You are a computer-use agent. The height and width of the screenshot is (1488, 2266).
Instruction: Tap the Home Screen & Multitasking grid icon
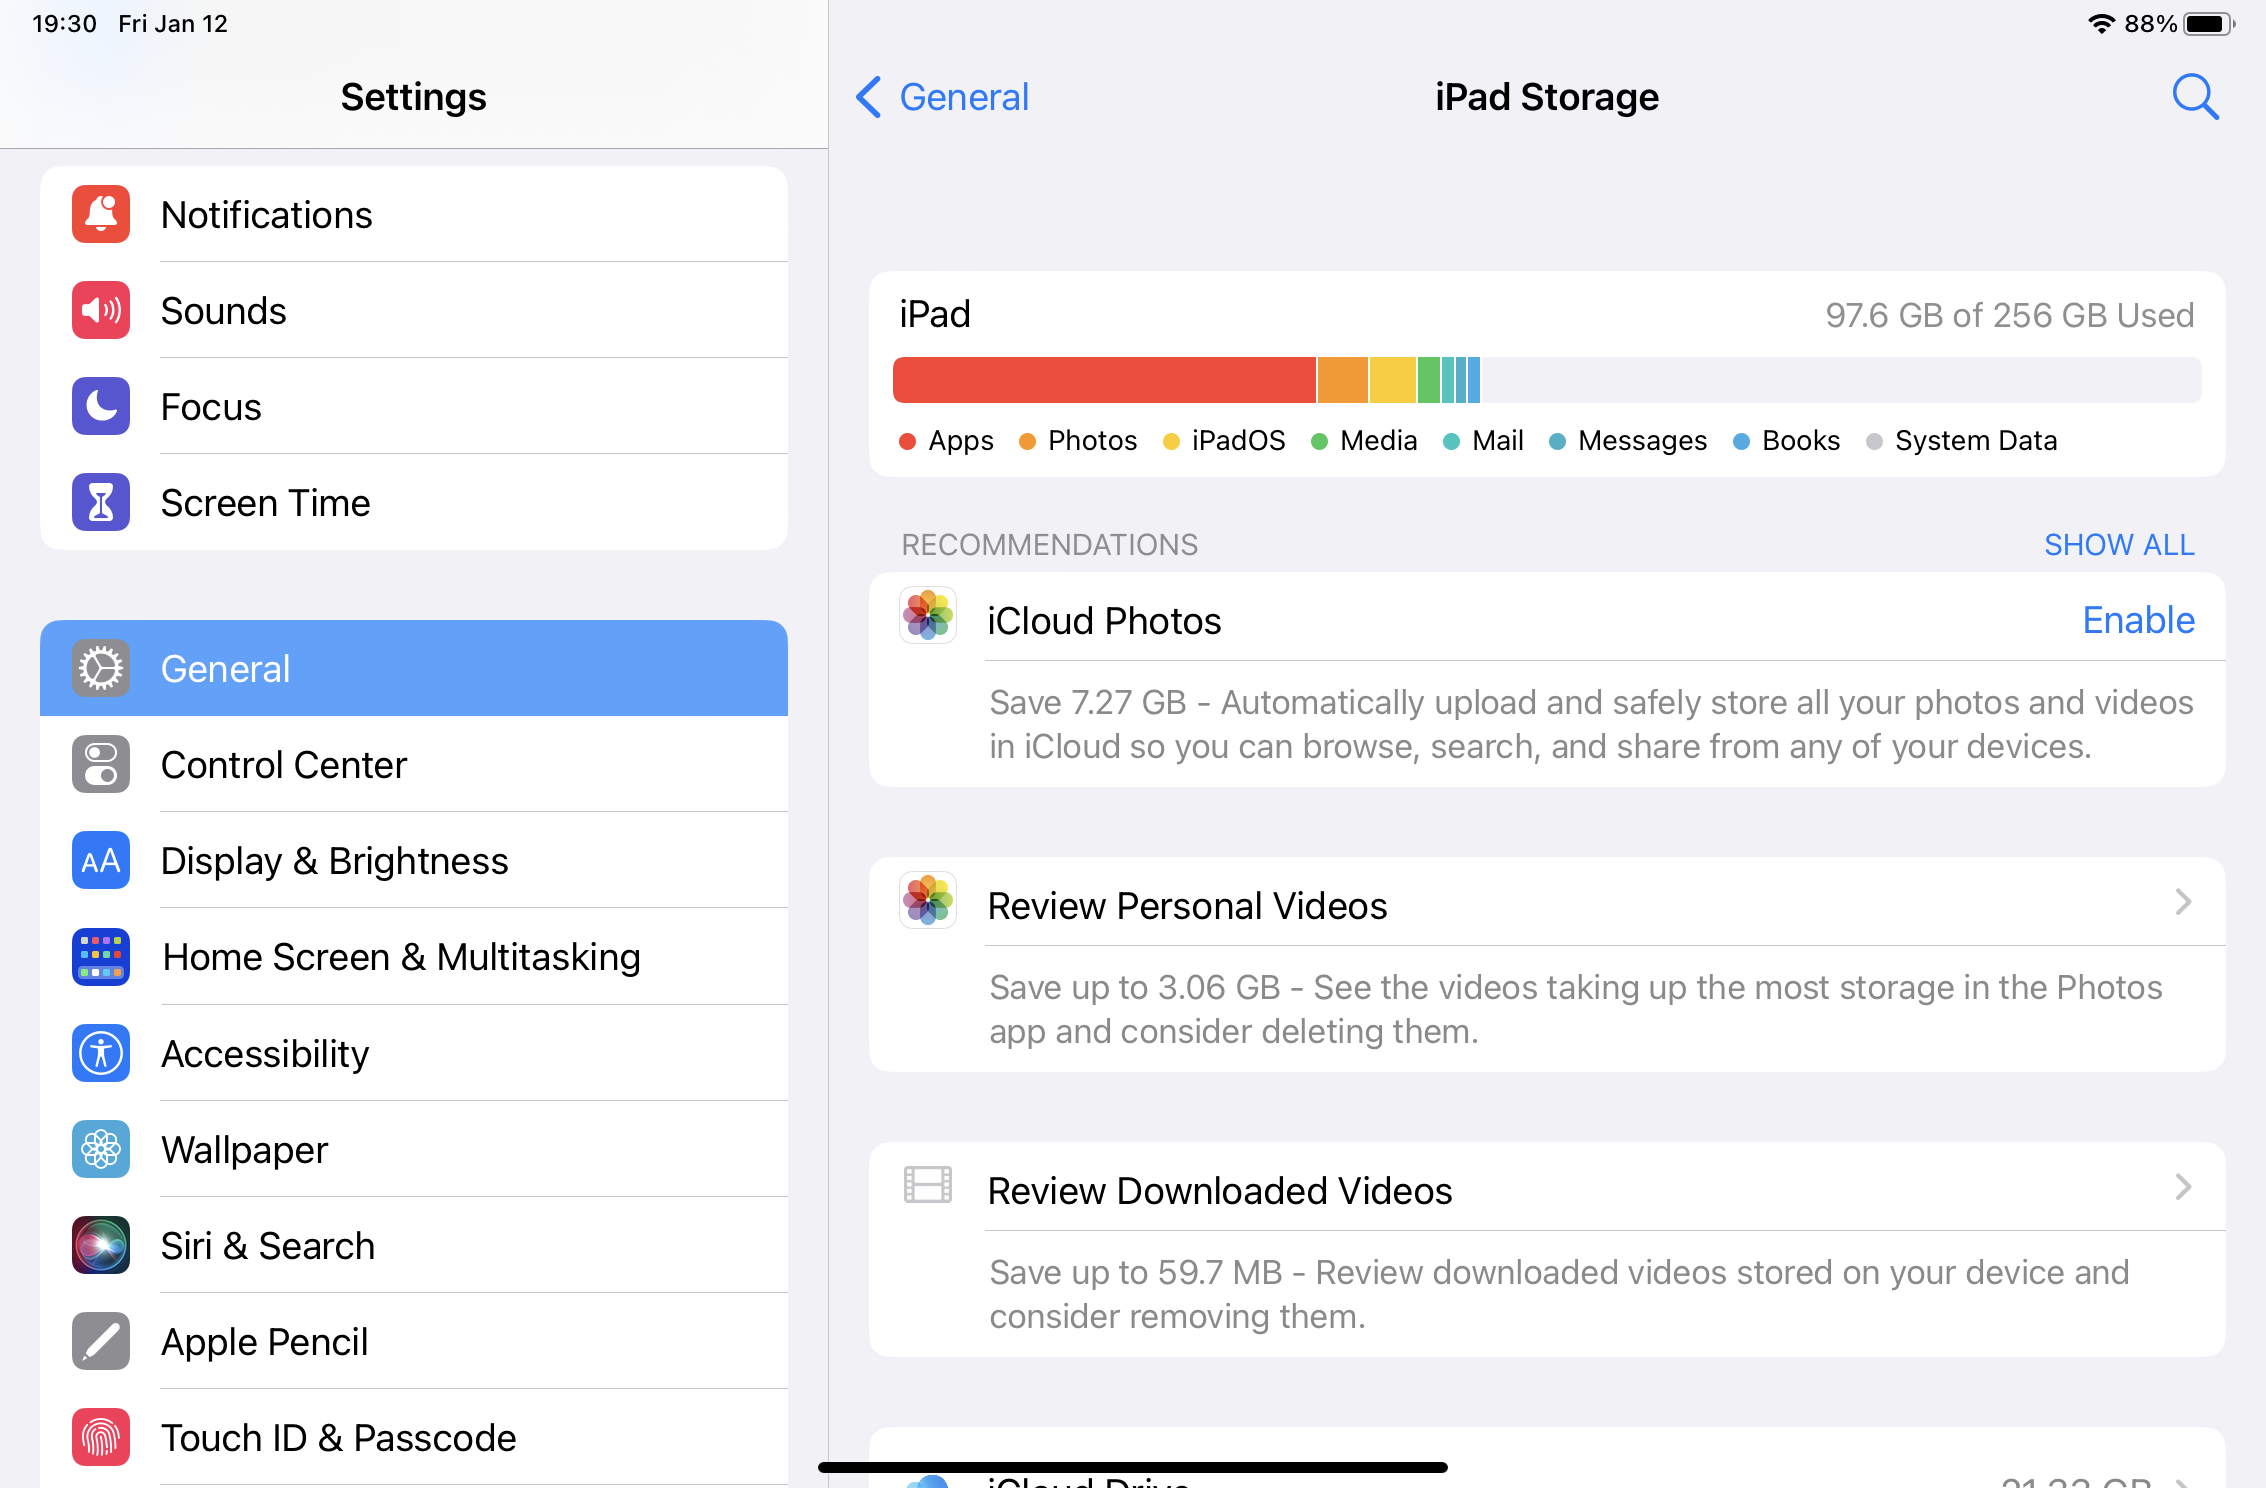[101, 957]
